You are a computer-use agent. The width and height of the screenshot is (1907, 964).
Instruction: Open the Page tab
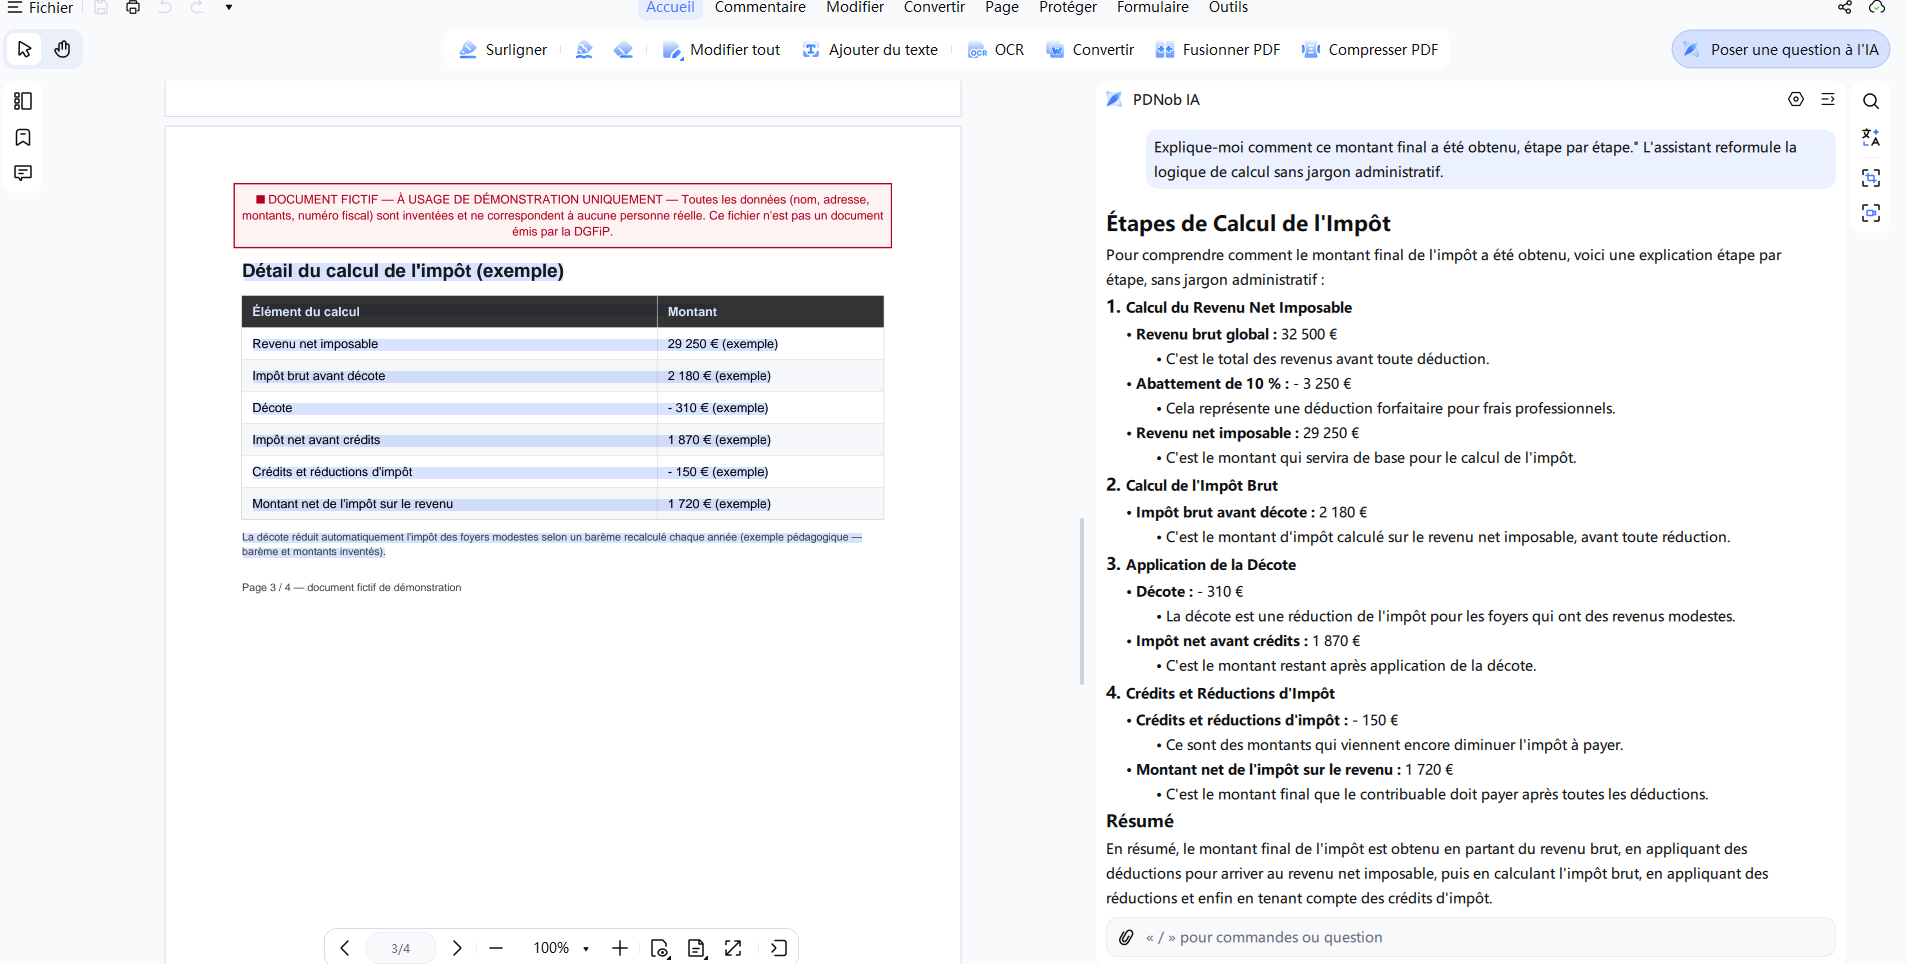click(x=1002, y=8)
